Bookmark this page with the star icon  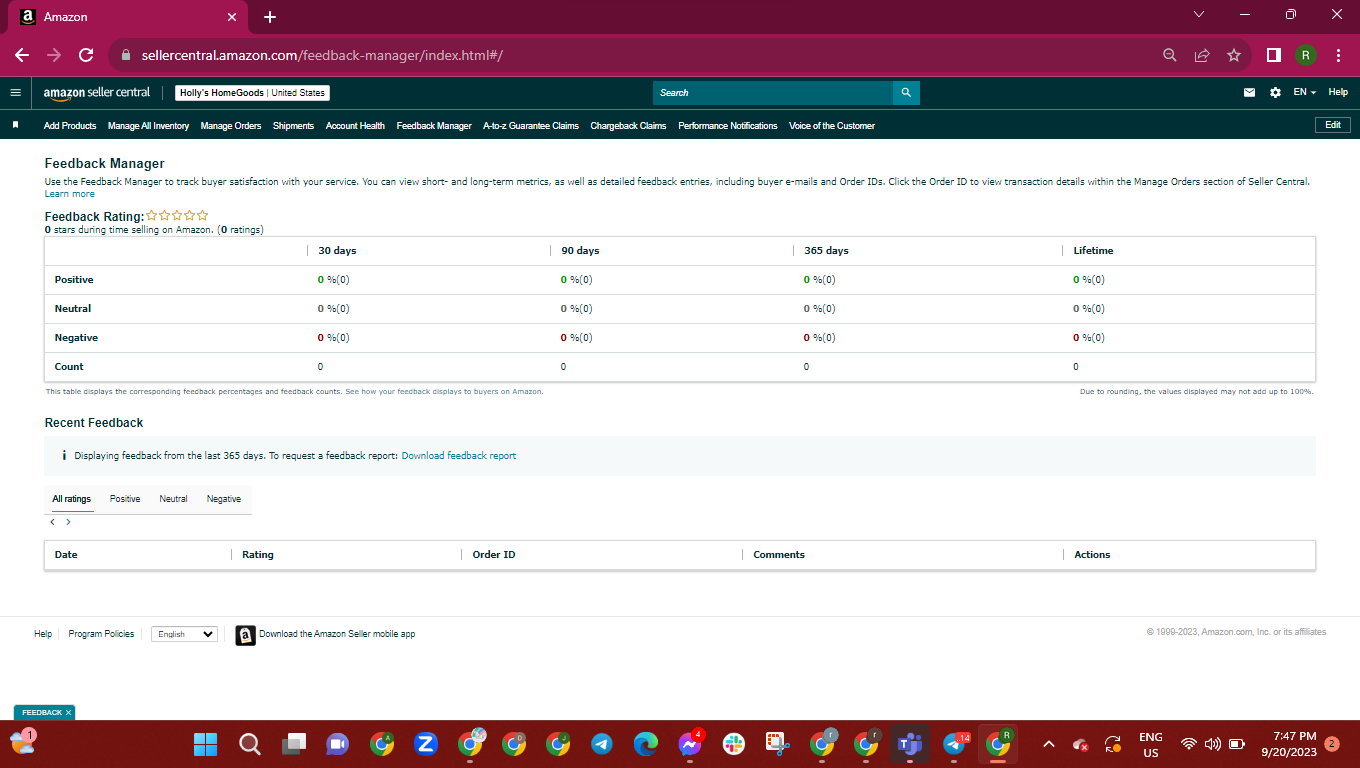click(1234, 55)
